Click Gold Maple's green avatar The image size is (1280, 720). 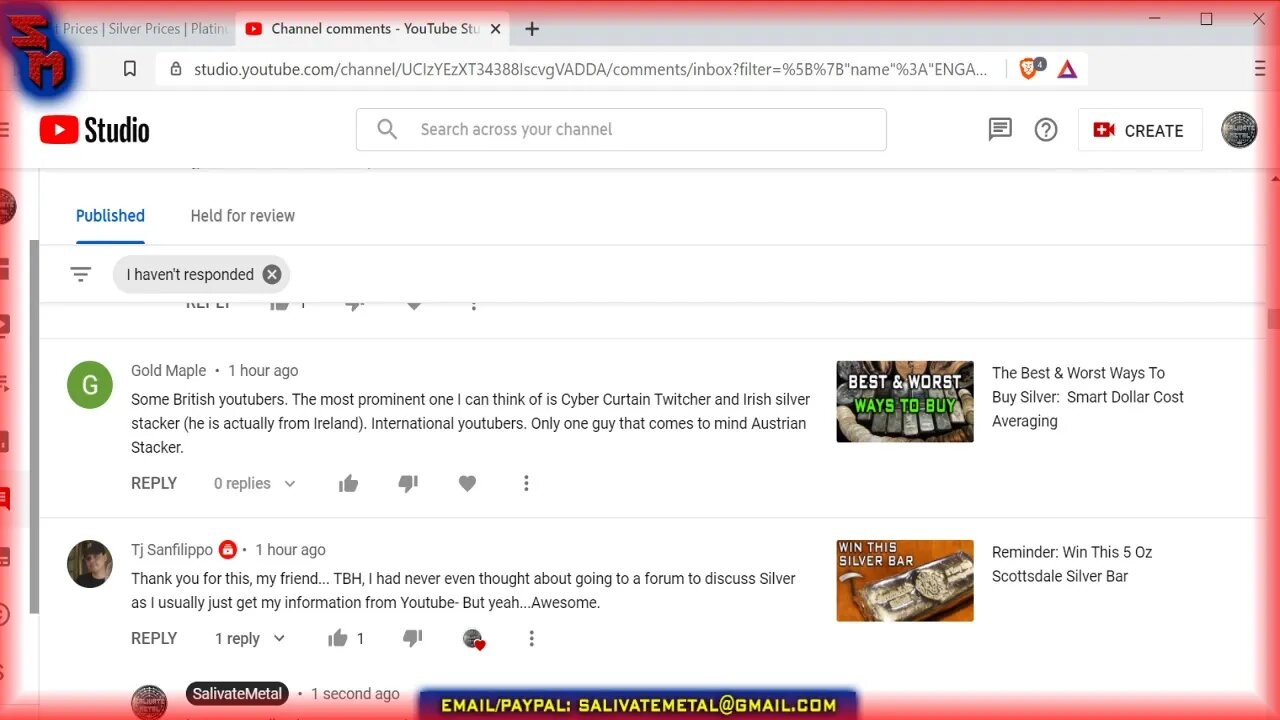pos(90,385)
